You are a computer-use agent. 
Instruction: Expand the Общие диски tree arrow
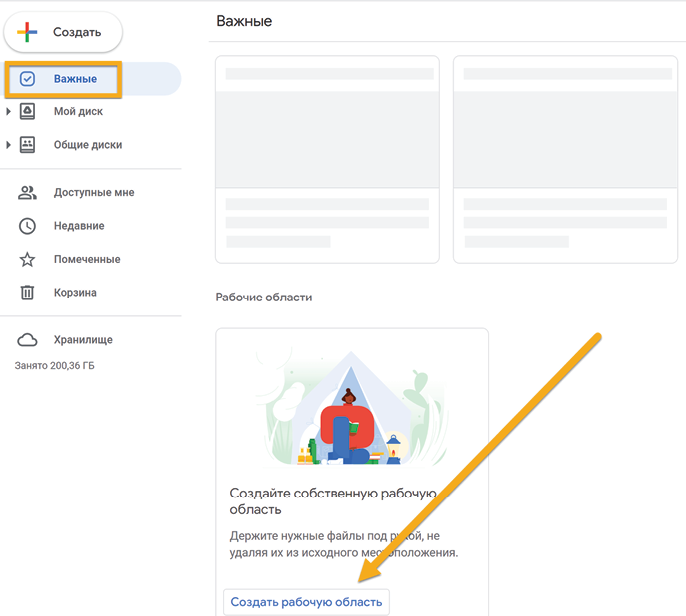[9, 145]
